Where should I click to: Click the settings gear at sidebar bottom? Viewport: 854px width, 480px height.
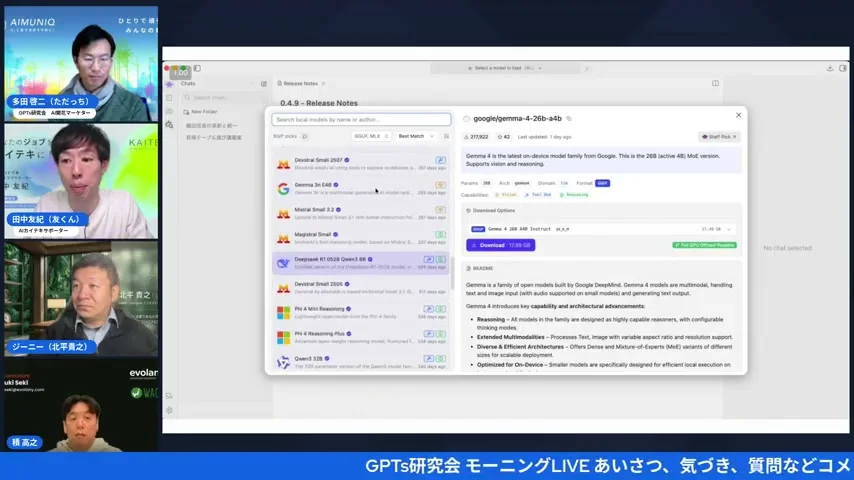pyautogui.click(x=169, y=410)
